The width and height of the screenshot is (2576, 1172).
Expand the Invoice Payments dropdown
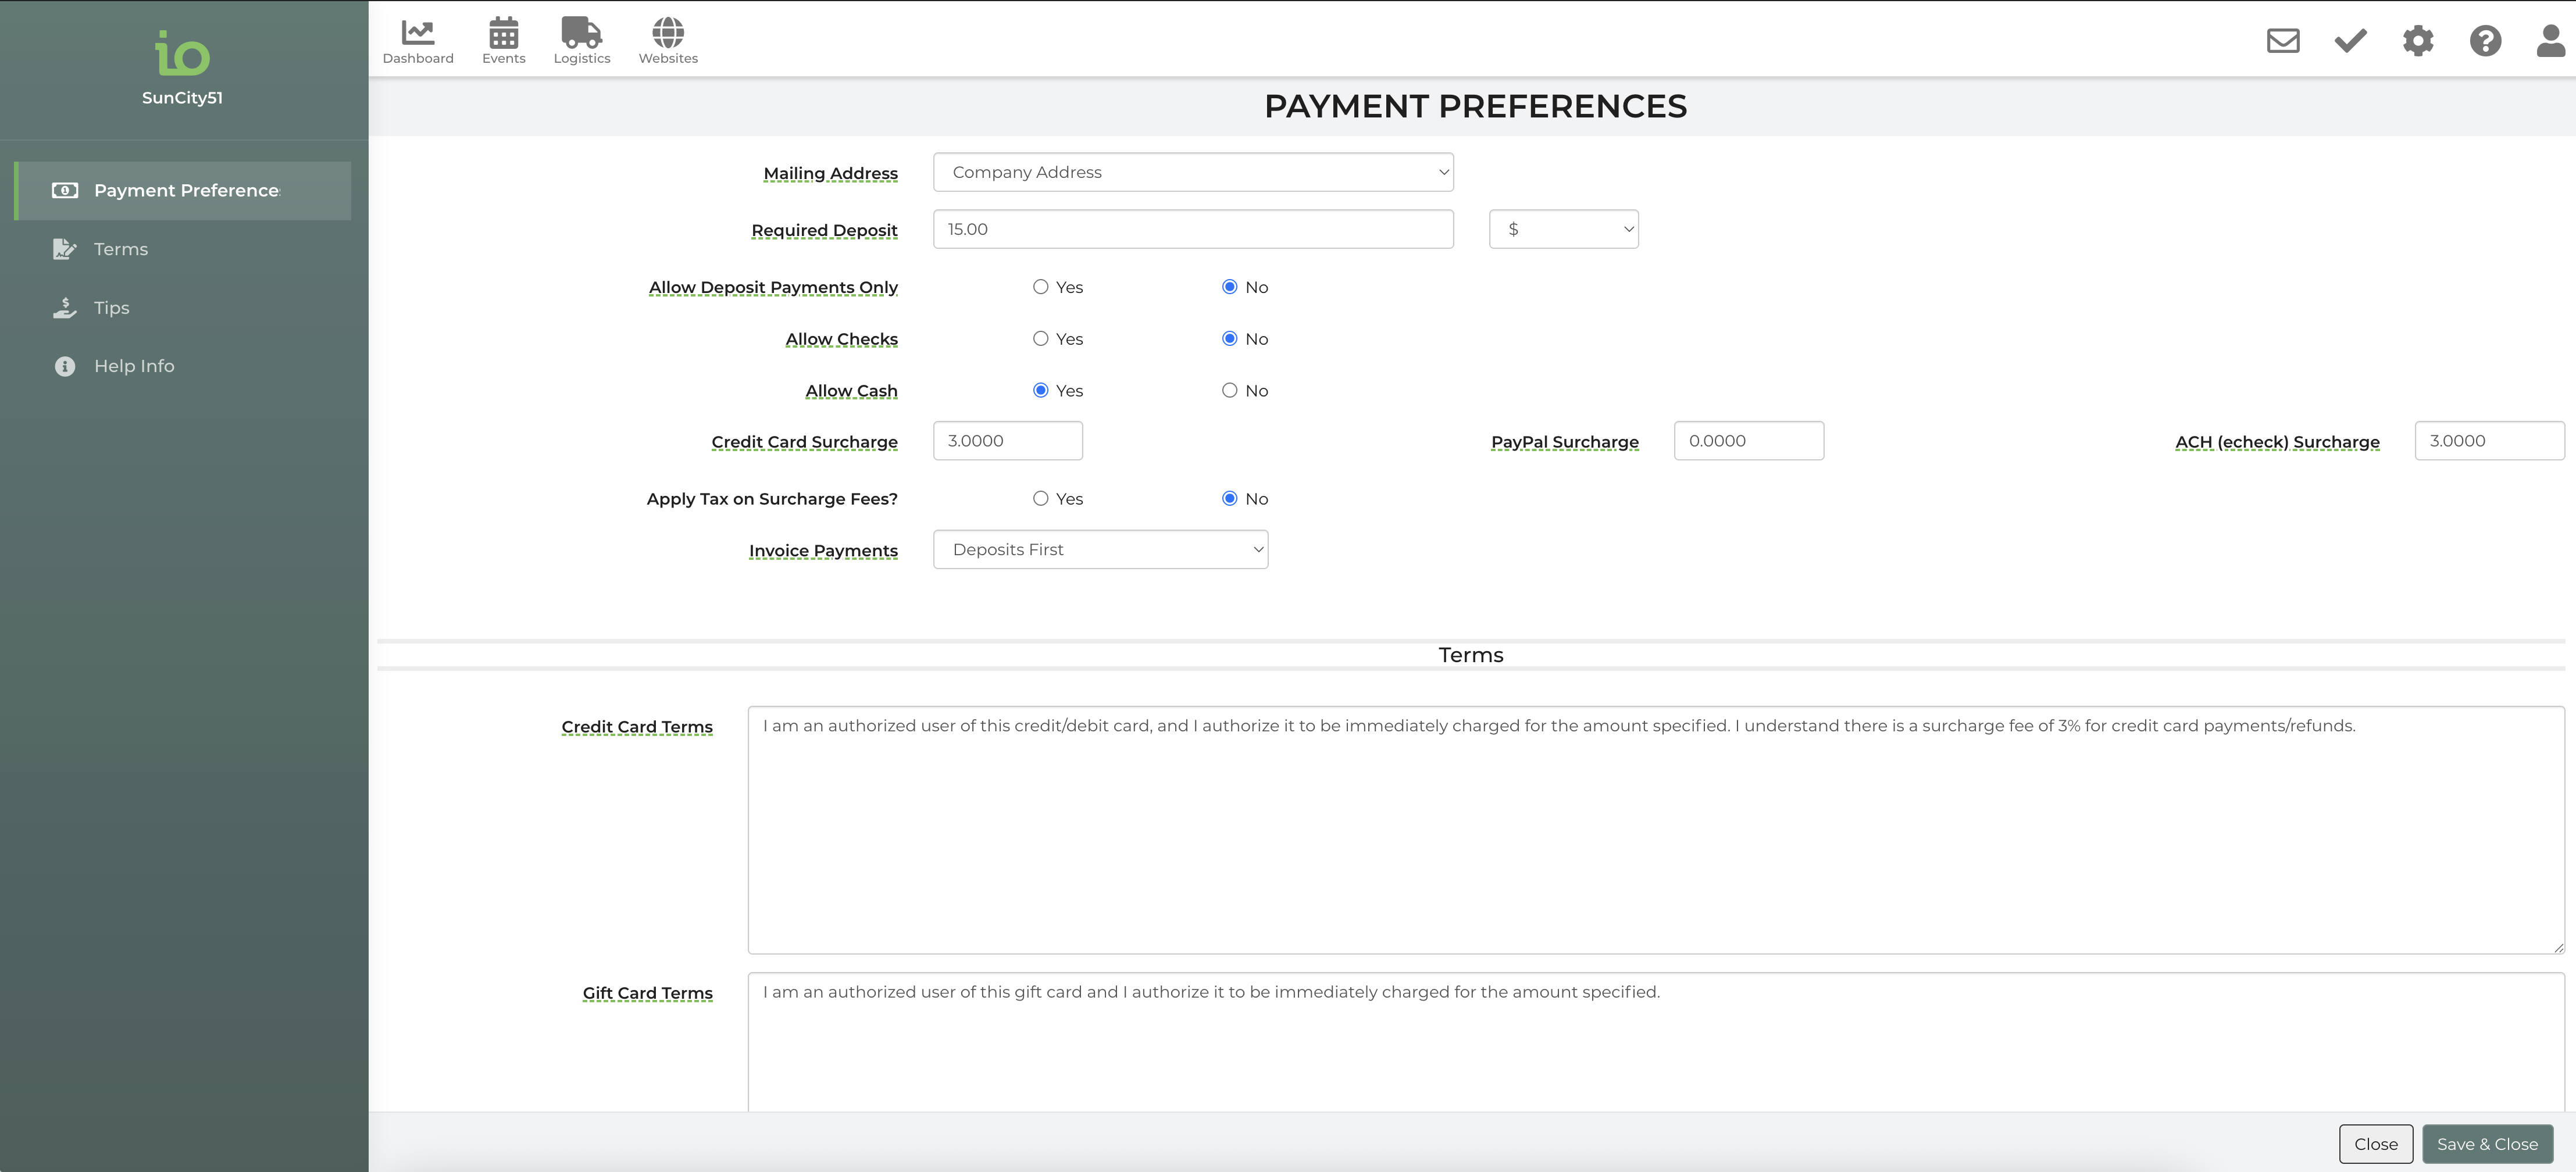tap(1100, 550)
